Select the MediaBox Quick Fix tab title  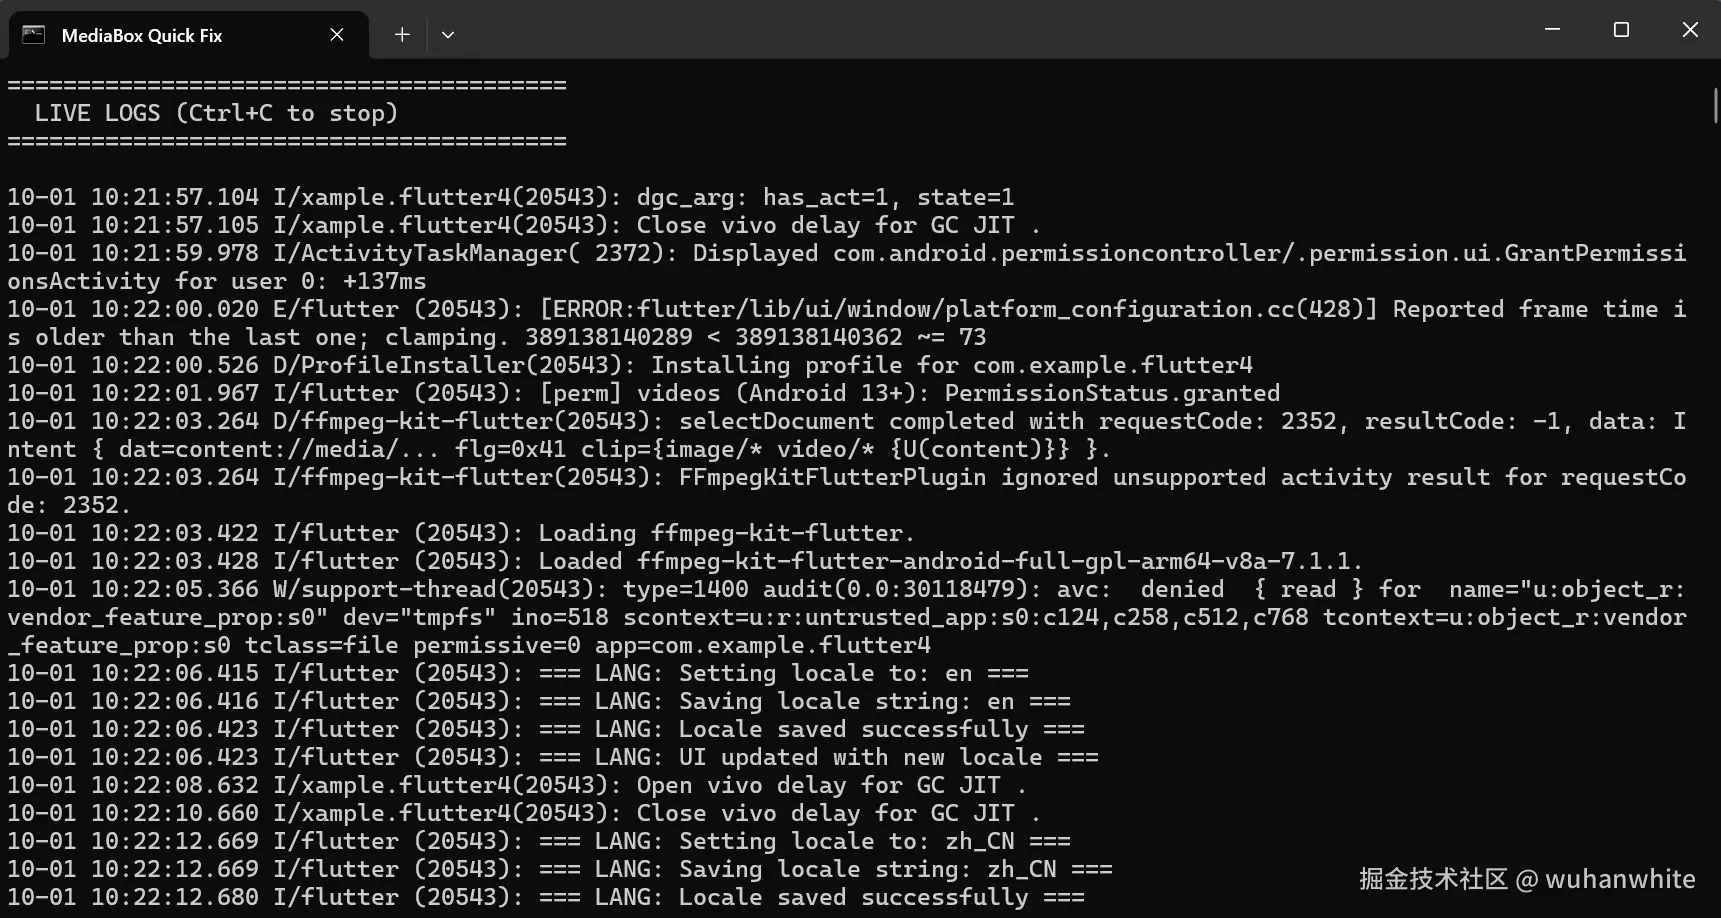[142, 35]
